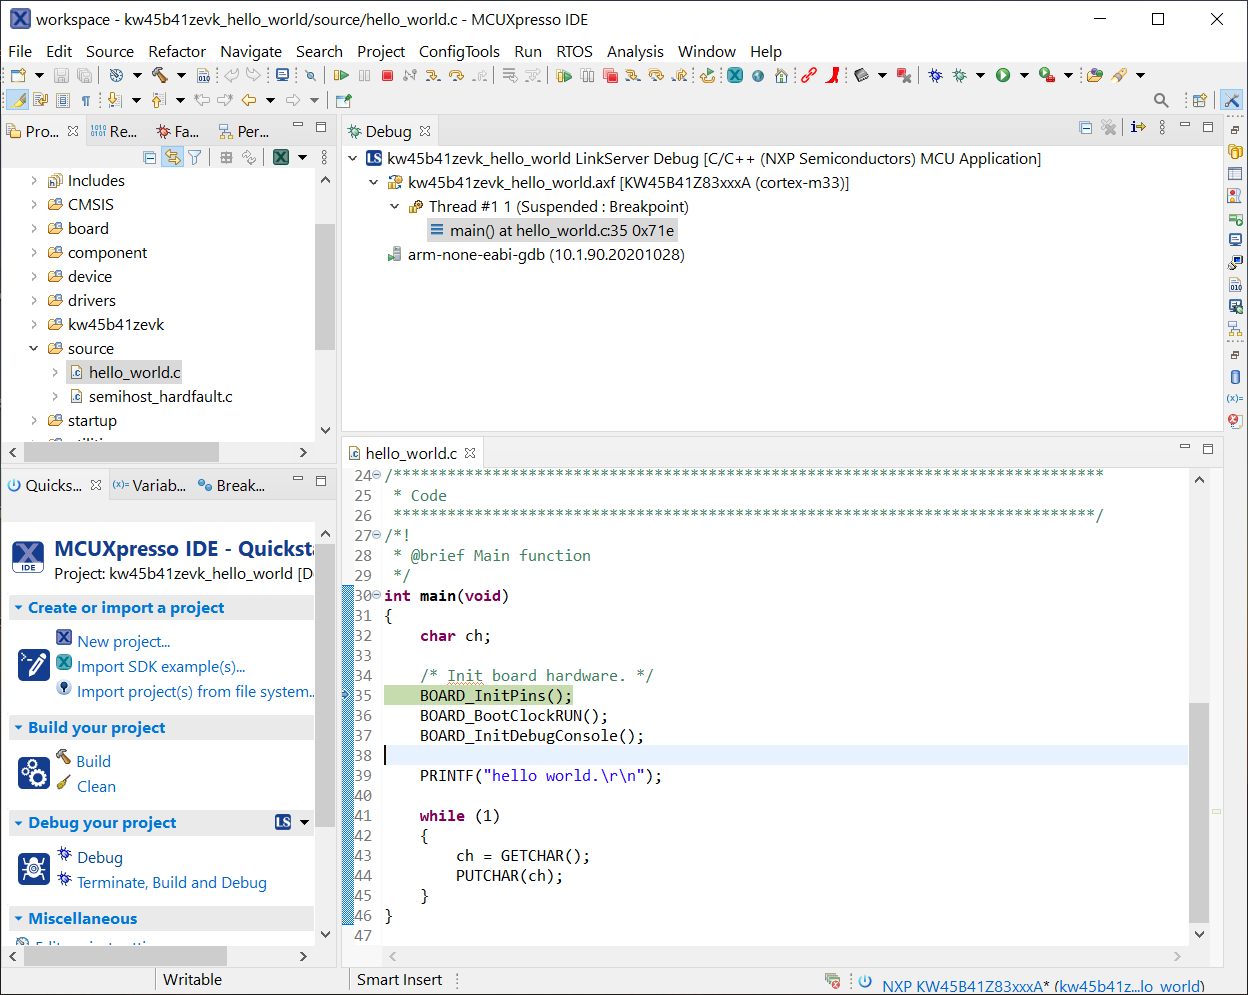This screenshot has height=995, width=1248.
Task: Click the editor vertical scrollbar thumb
Action: [x=1199, y=810]
